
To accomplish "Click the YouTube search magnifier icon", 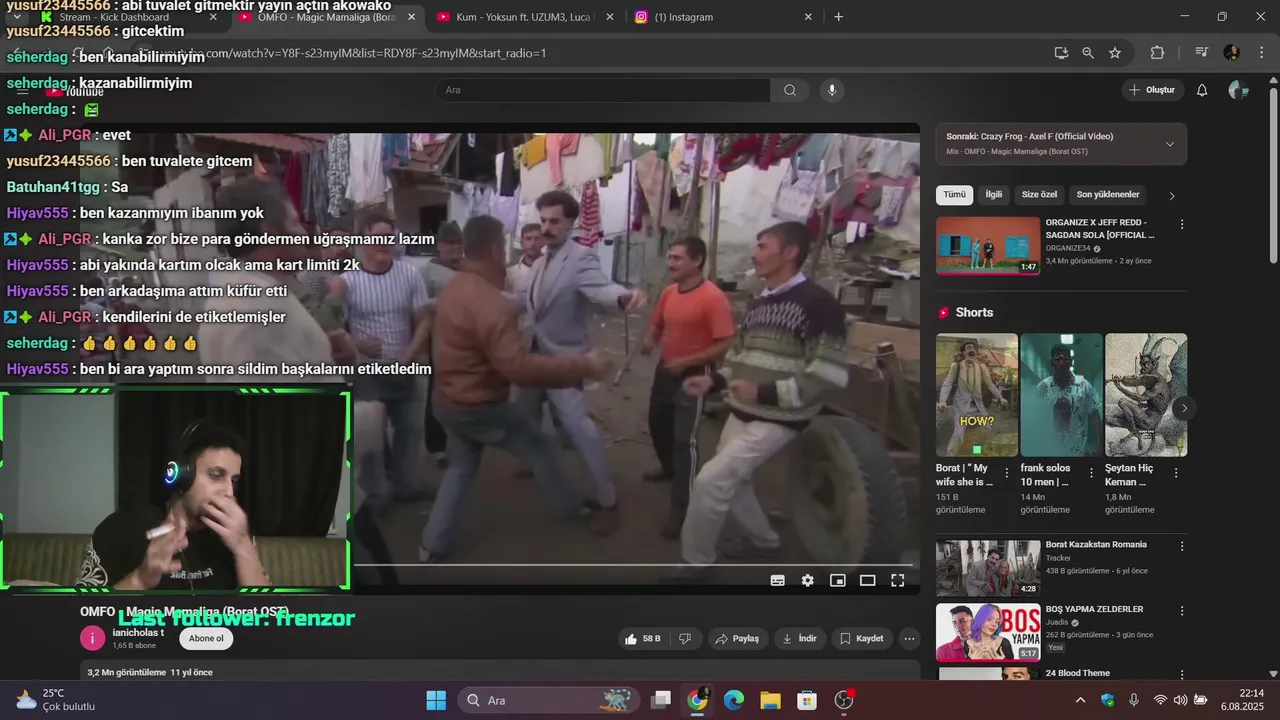I will [x=790, y=90].
